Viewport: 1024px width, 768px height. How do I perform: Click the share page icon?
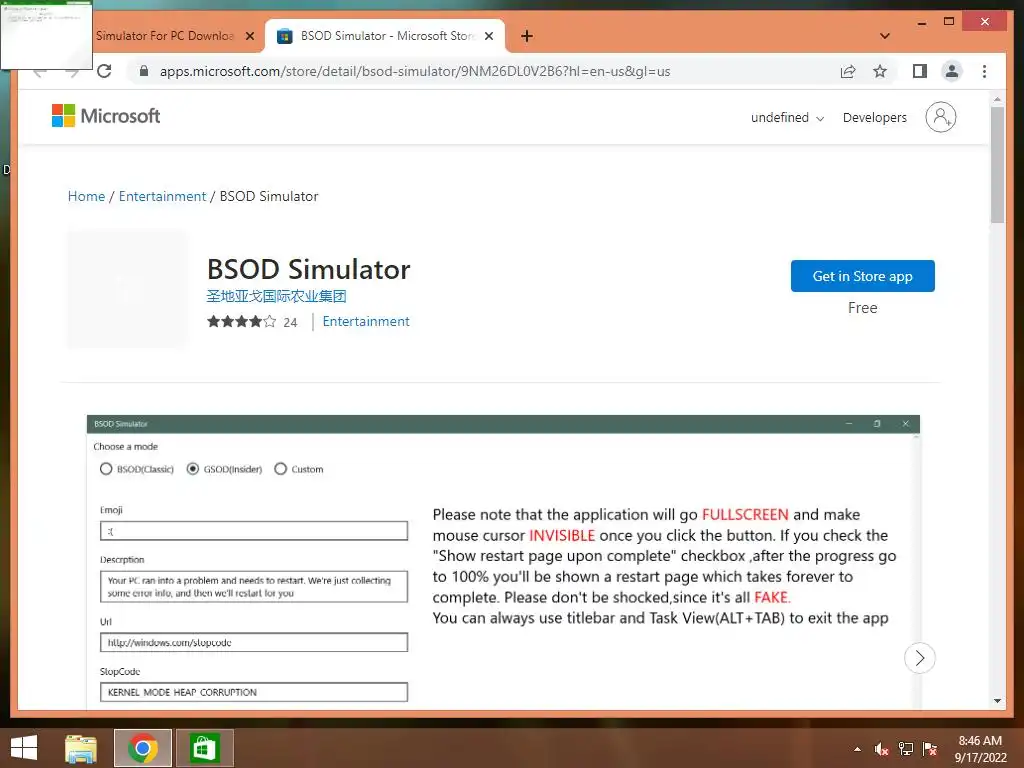click(x=848, y=71)
